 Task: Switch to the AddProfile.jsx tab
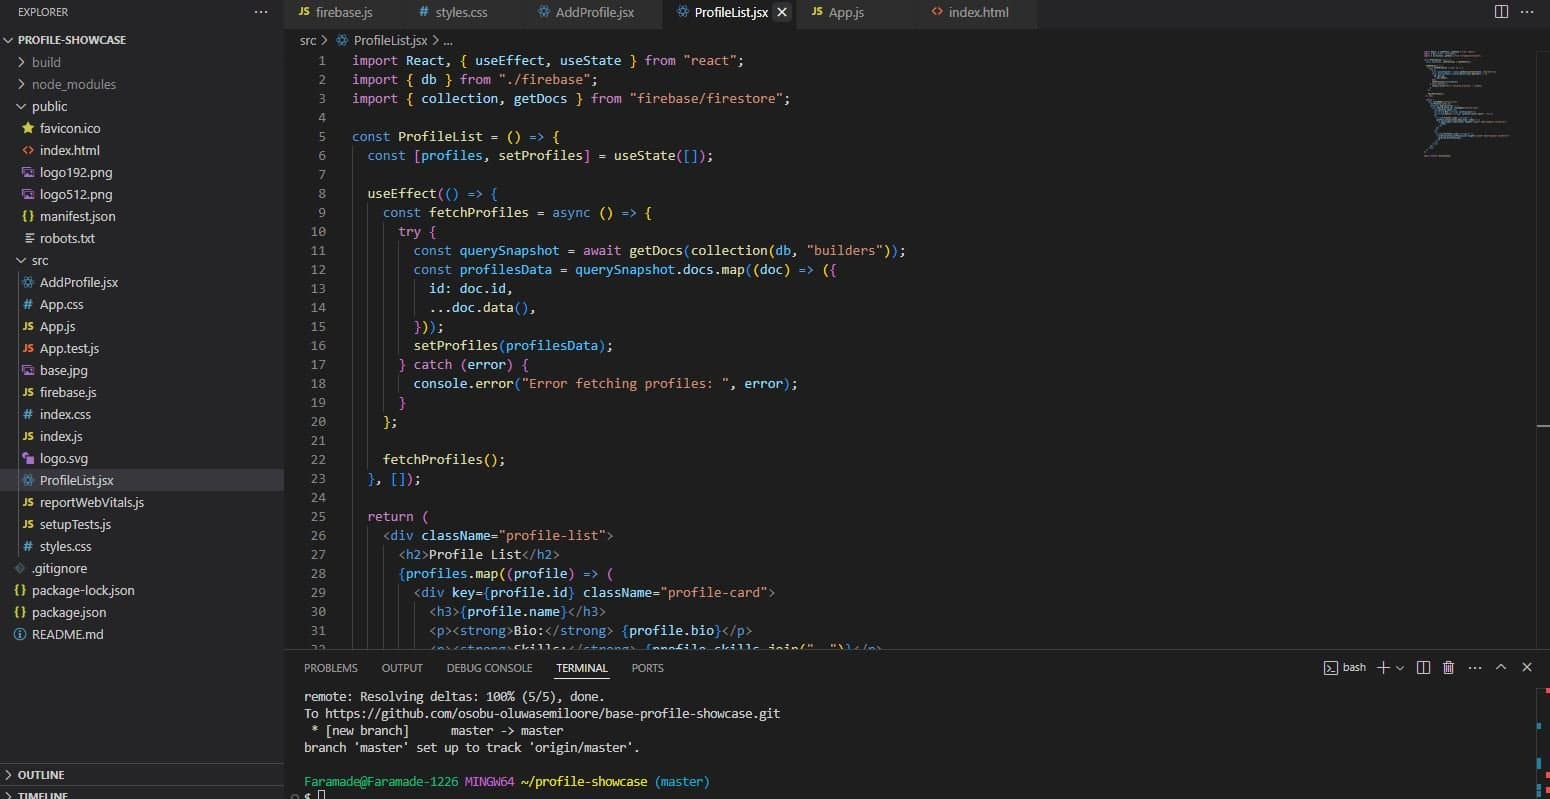tap(586, 12)
